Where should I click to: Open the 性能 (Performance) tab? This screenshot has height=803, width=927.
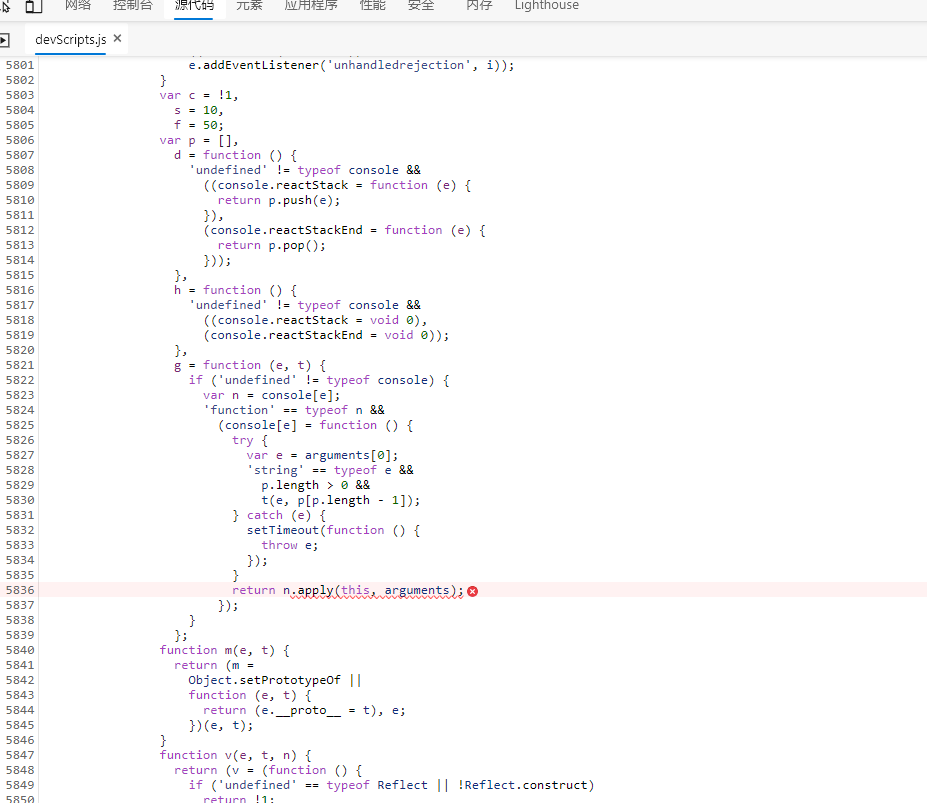[x=372, y=5]
